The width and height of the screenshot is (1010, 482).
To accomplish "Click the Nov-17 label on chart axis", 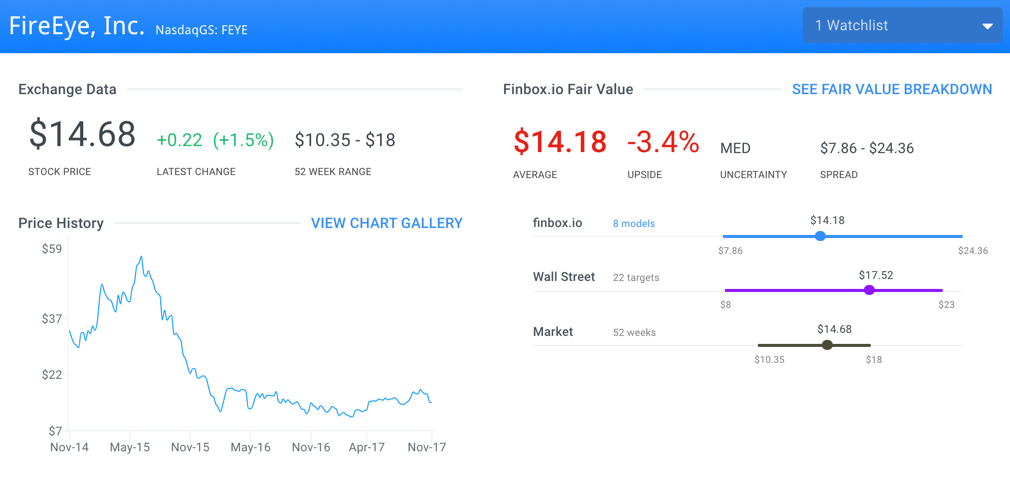I will [x=428, y=447].
